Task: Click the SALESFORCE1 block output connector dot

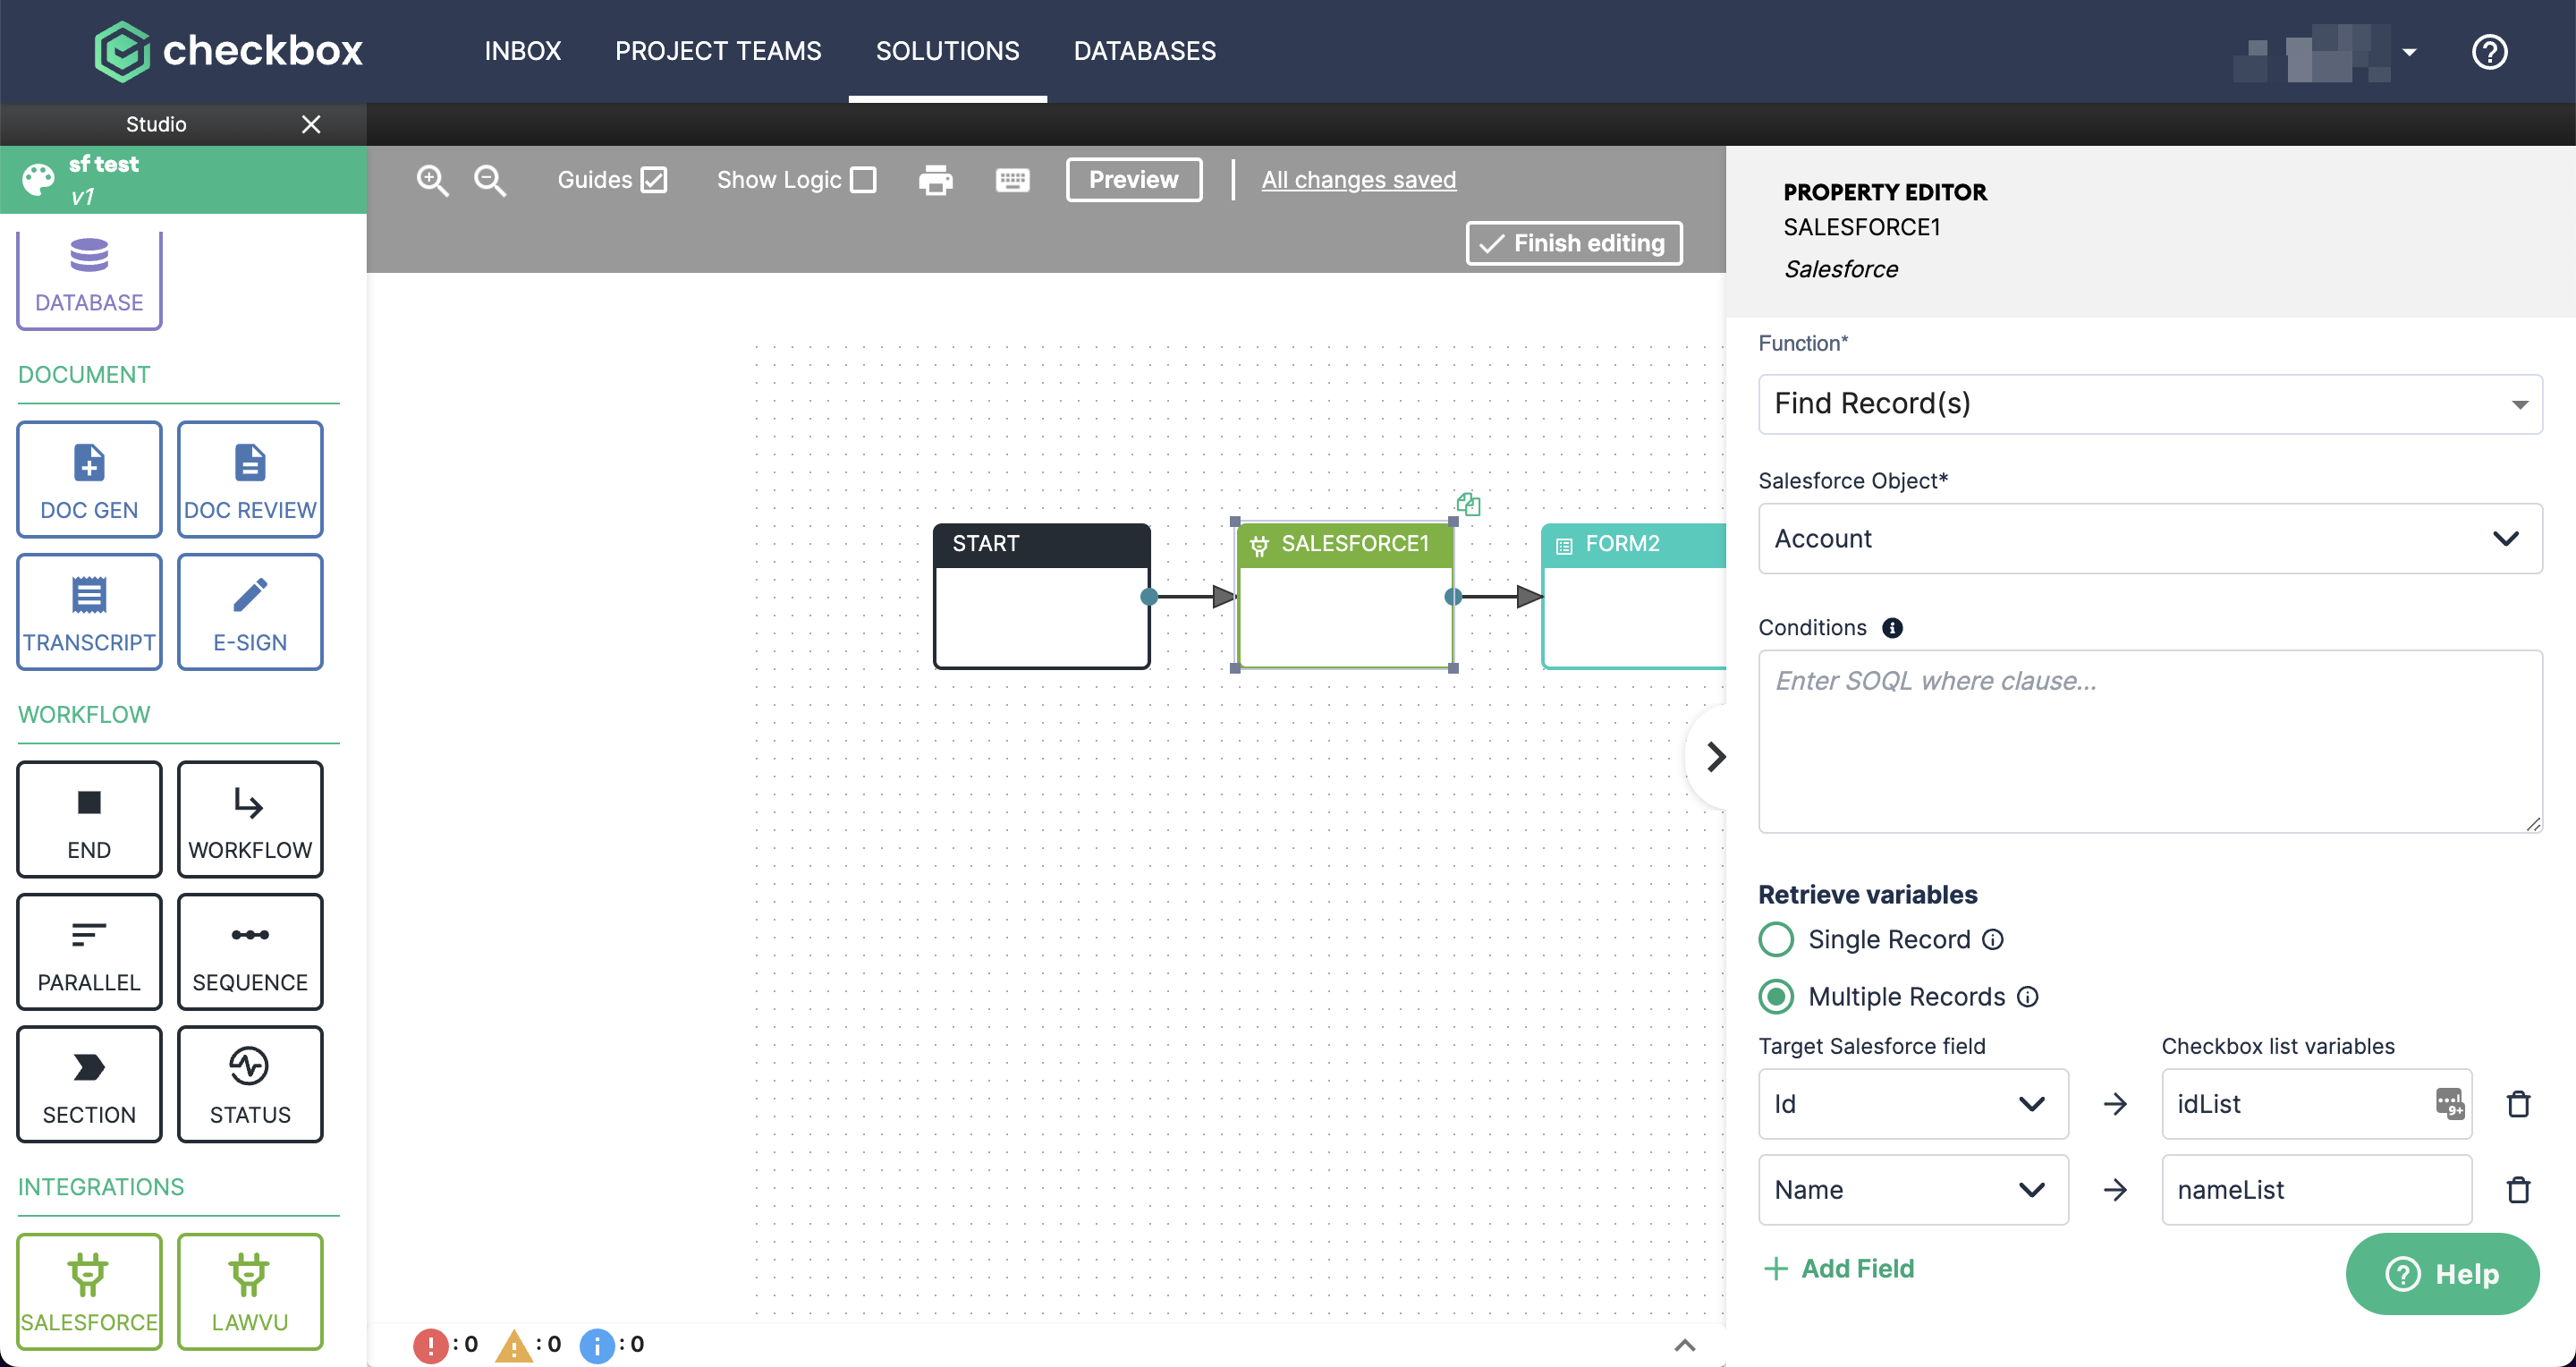Action: (1453, 597)
